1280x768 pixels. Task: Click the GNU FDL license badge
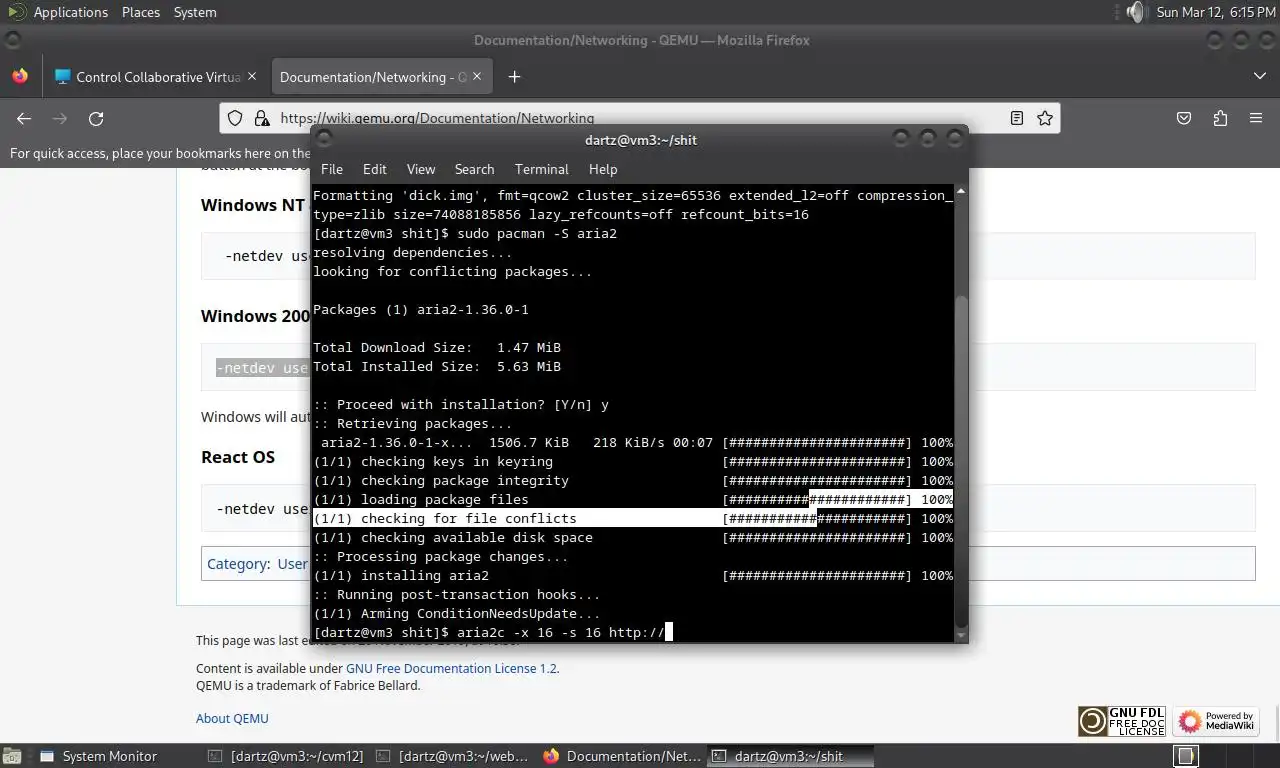point(1122,721)
